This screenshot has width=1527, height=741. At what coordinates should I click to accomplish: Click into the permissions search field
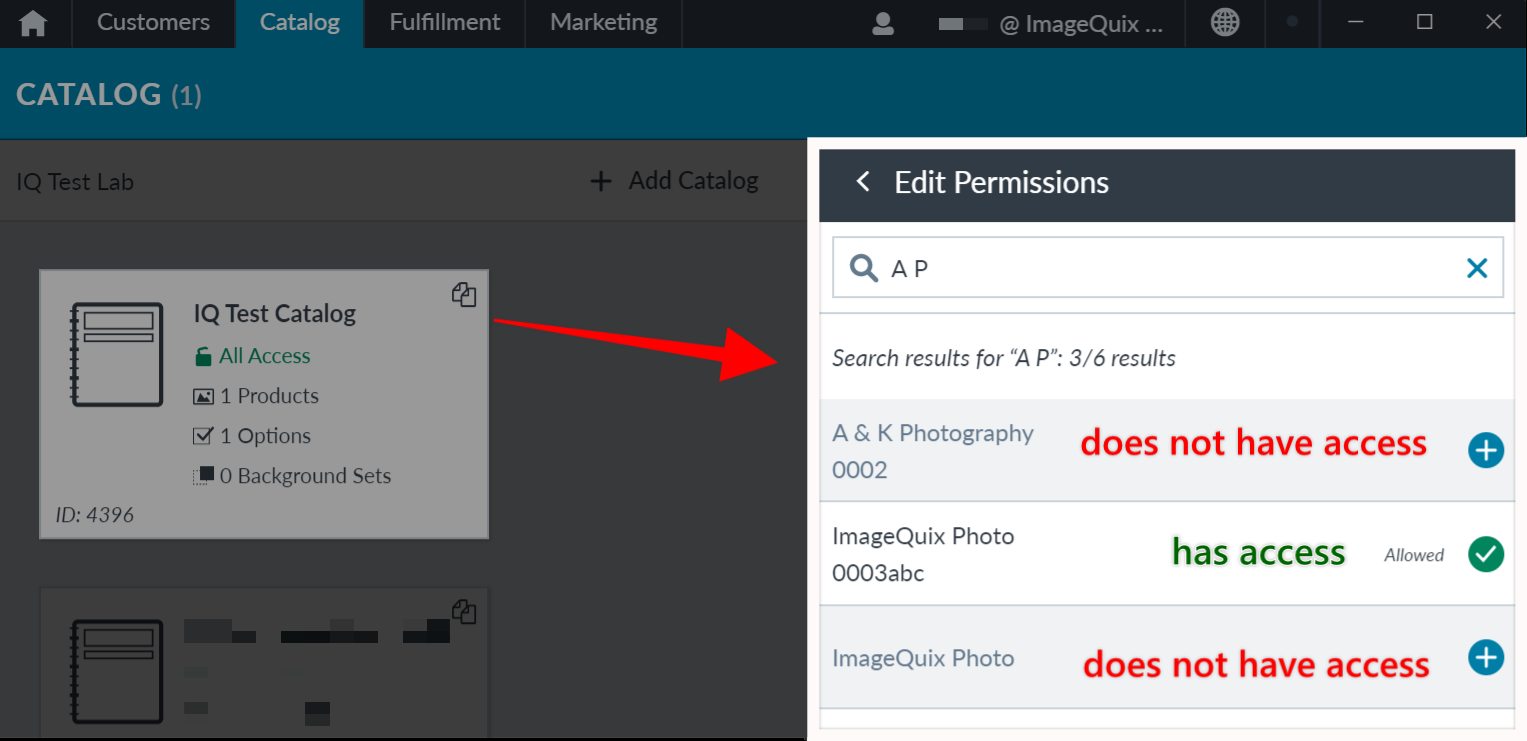(x=1168, y=268)
